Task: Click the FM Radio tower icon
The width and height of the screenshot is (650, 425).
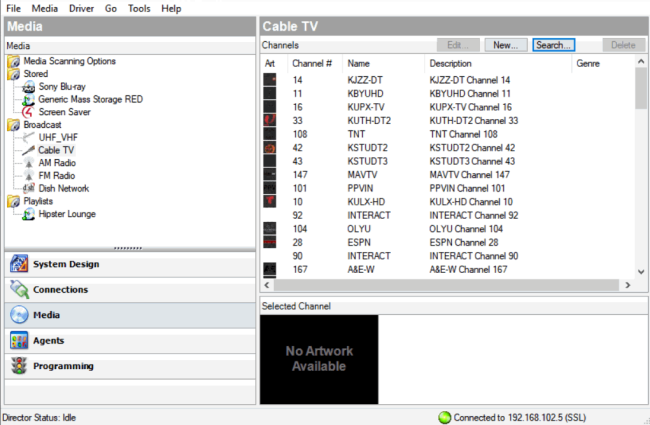Action: tap(28, 176)
